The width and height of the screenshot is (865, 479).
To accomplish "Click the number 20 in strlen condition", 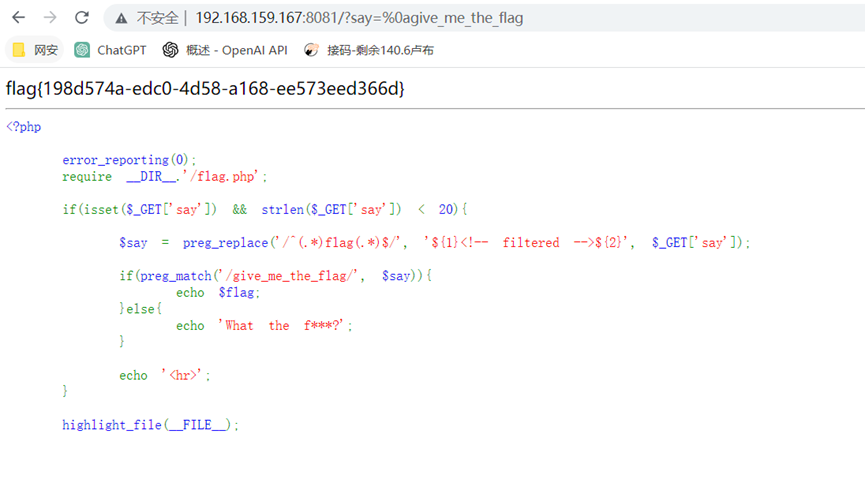I will (446, 210).
